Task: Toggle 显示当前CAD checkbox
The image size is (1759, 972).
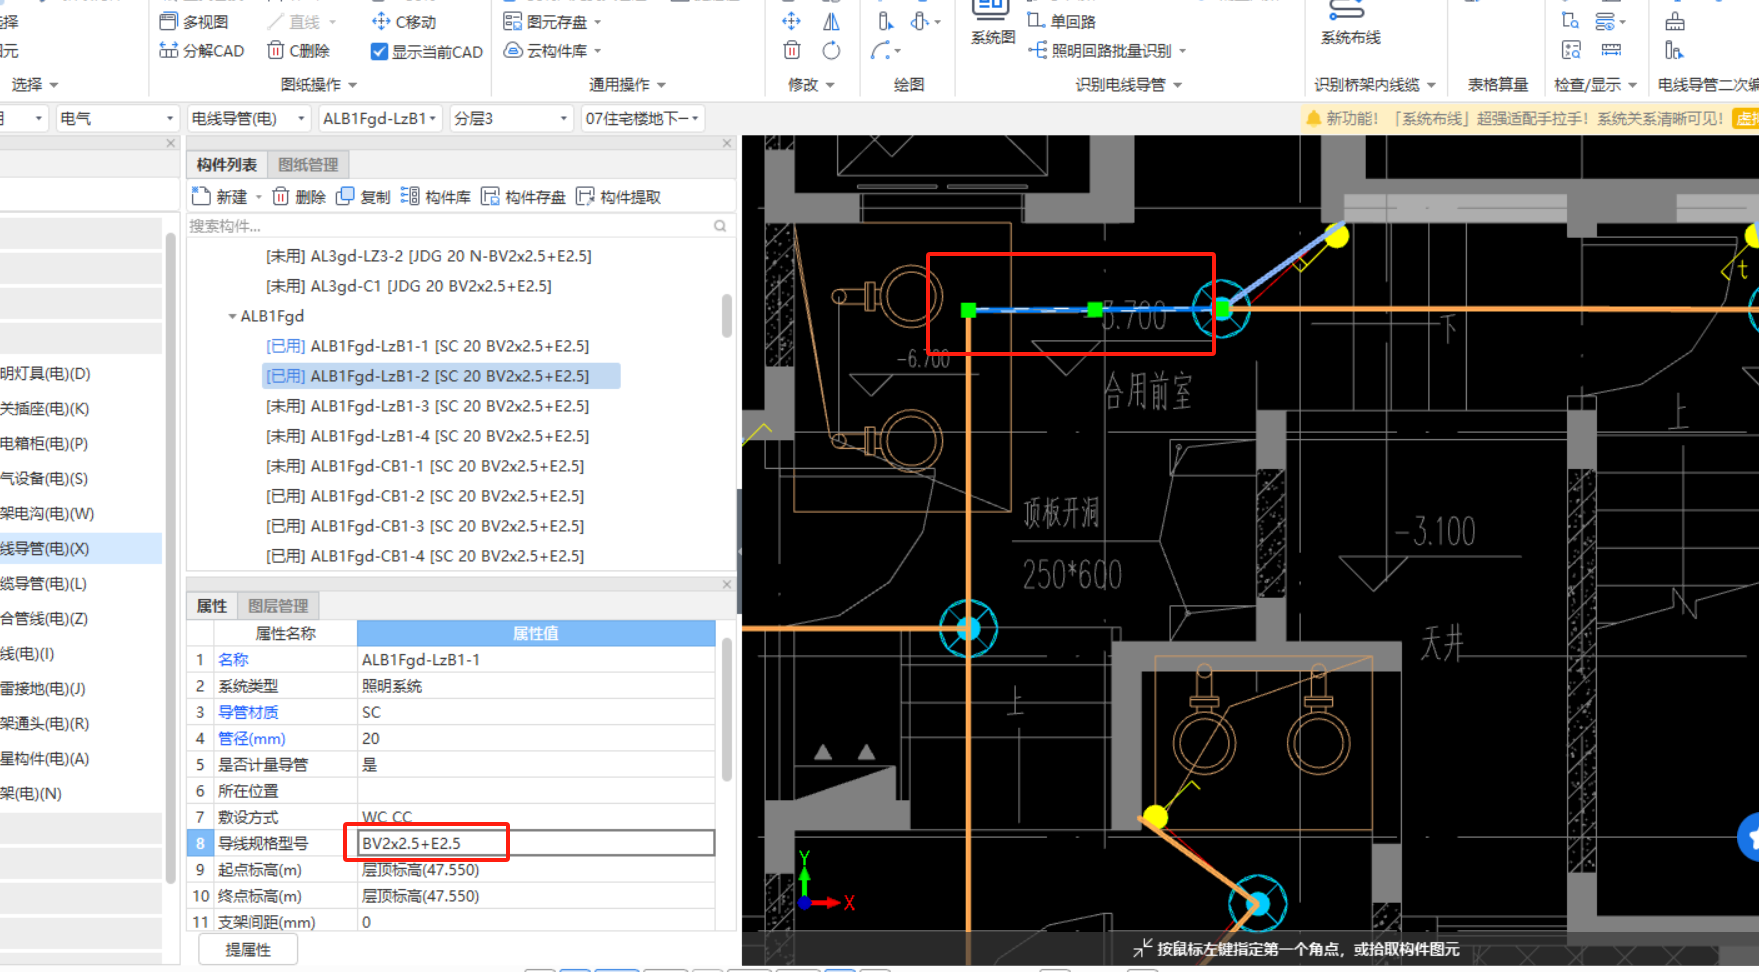Action: click(379, 51)
